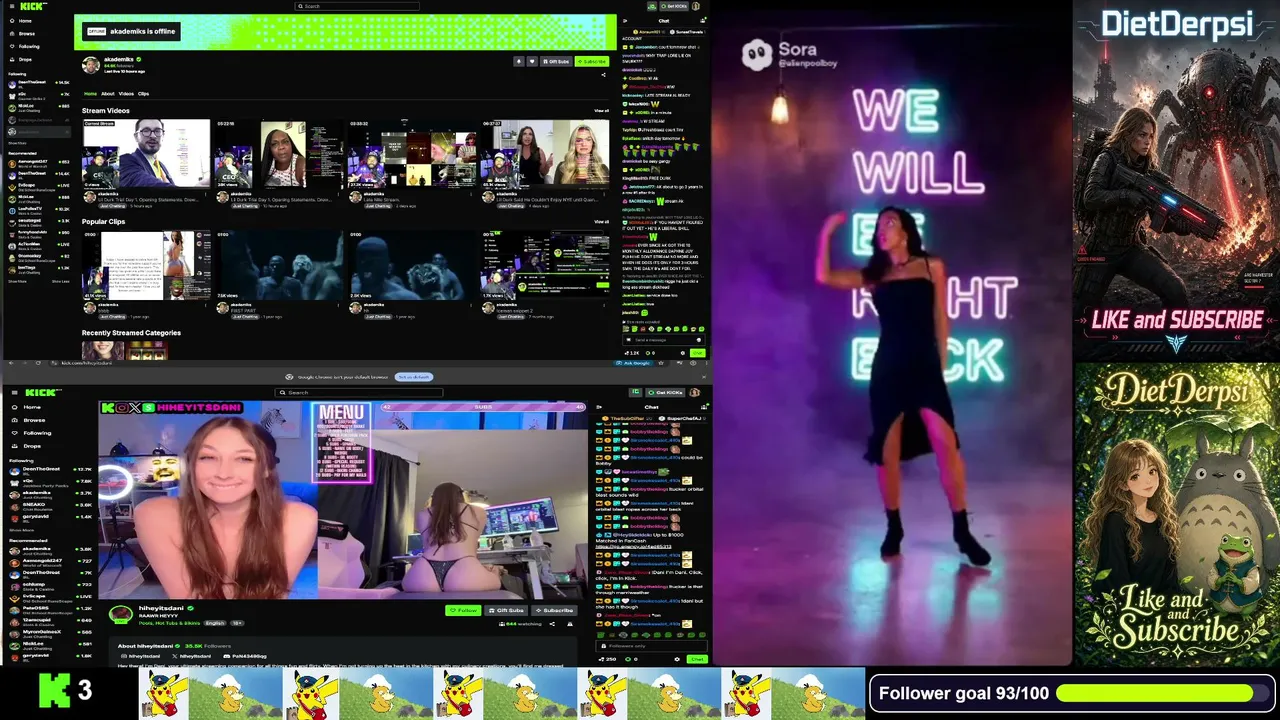Click the Followers only chat input
This screenshot has width=1280, height=720.
point(650,645)
